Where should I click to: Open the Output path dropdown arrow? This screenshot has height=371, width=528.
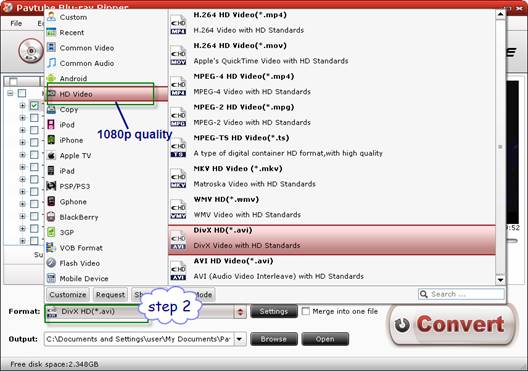(239, 339)
